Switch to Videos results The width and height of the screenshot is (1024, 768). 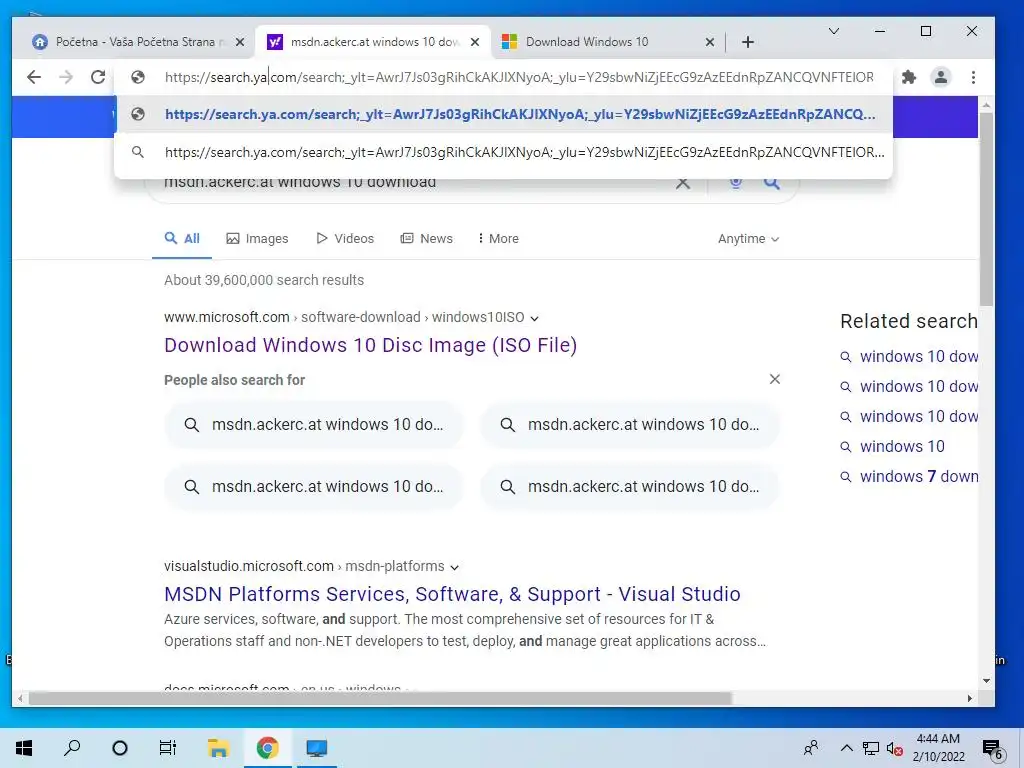[345, 238]
